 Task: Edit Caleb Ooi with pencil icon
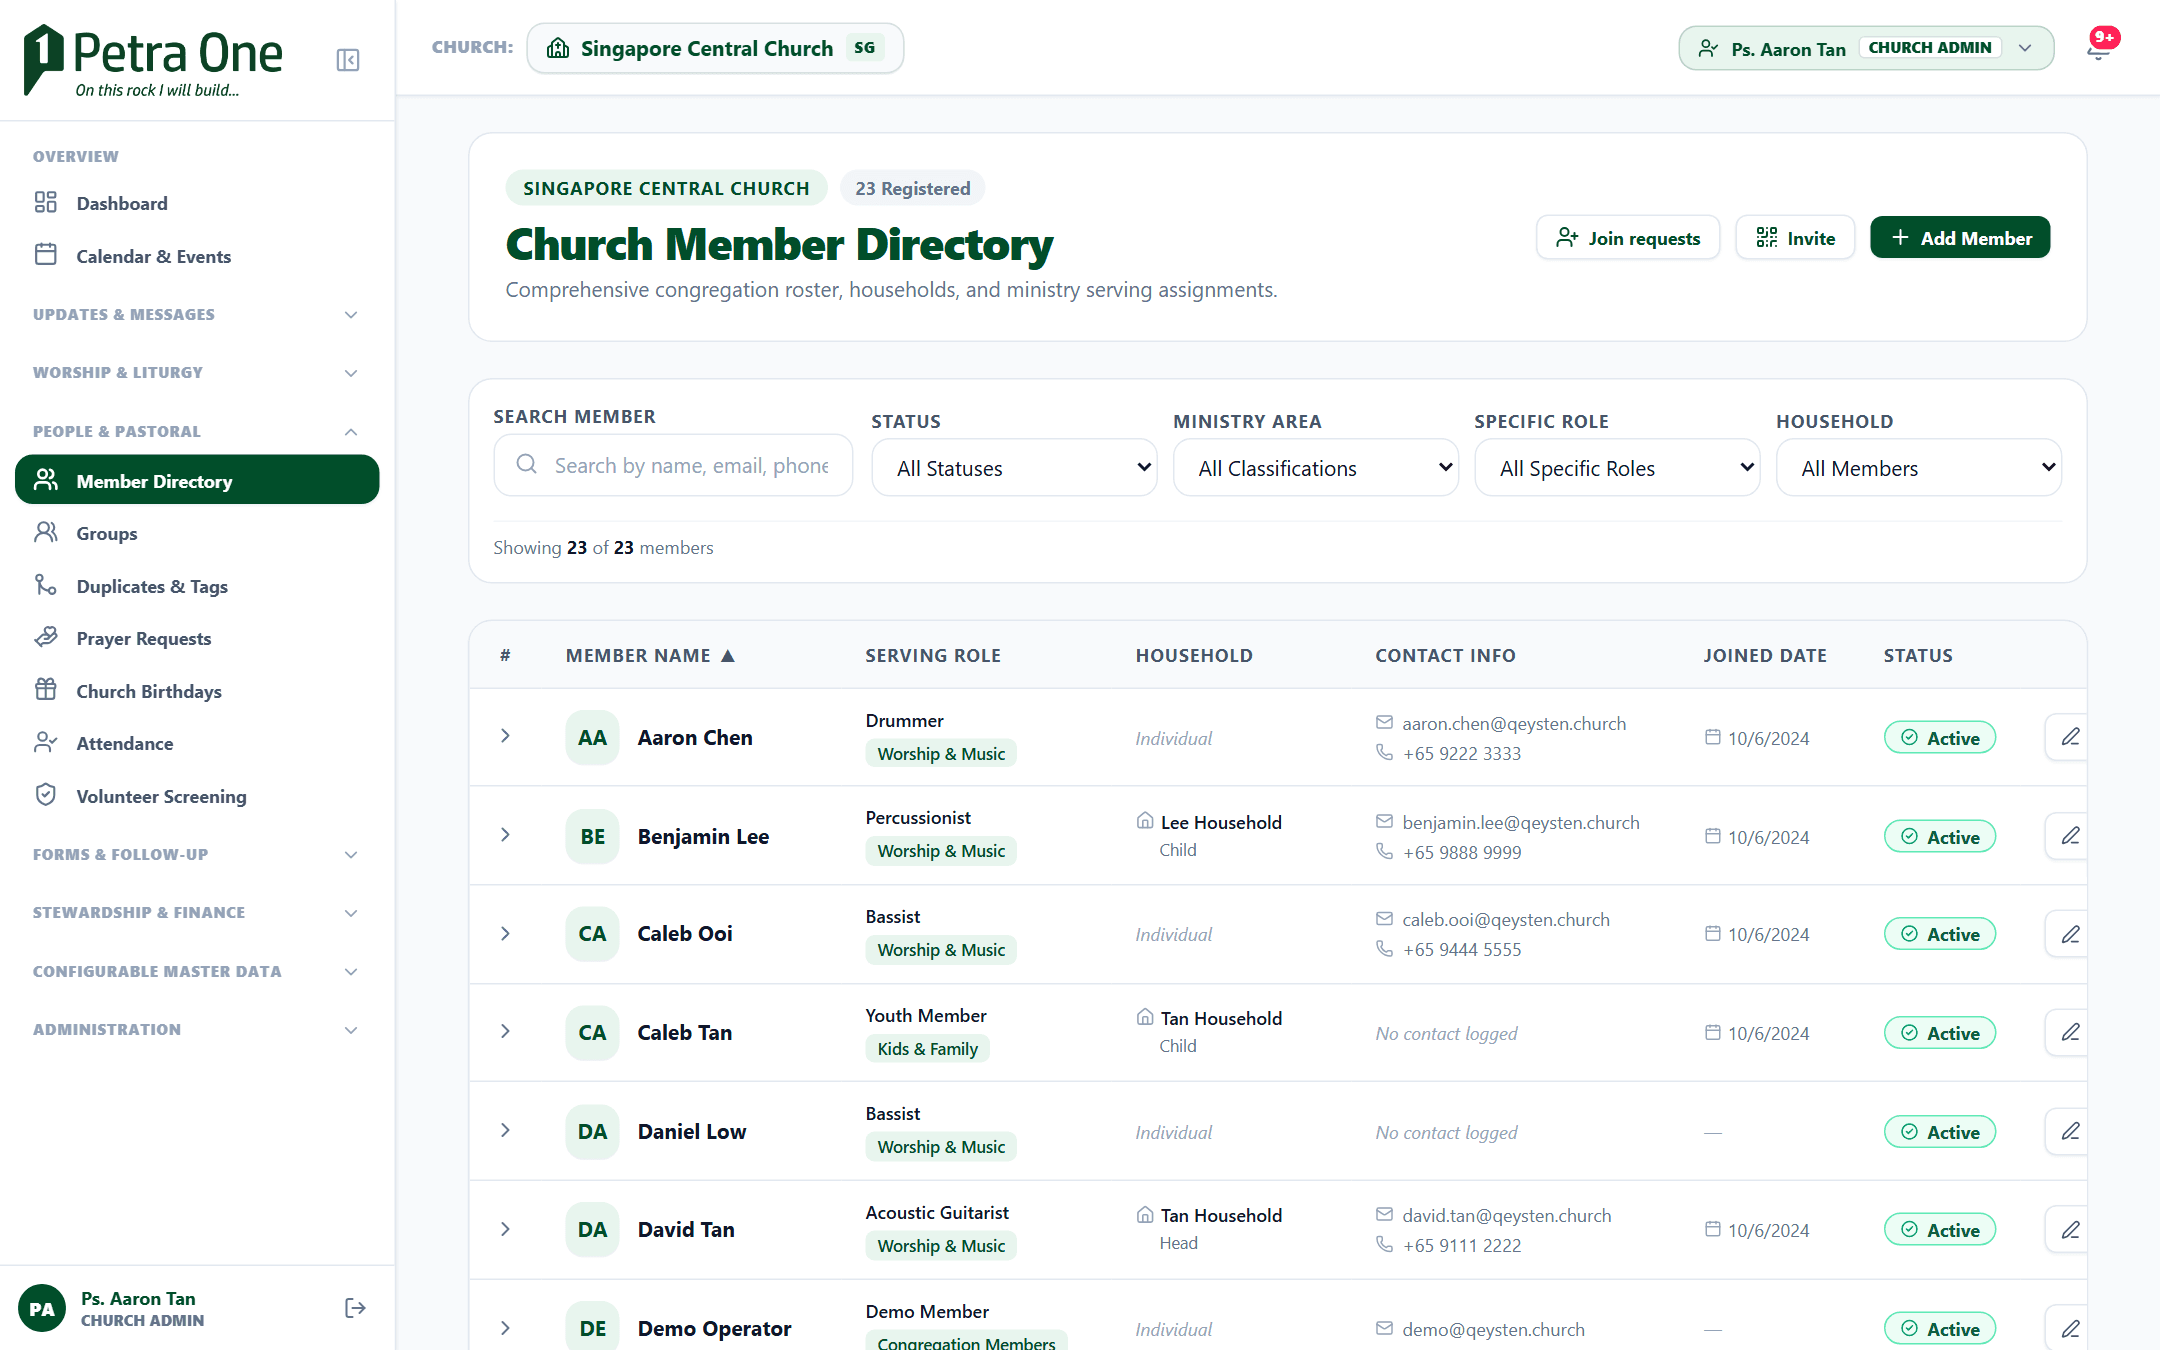tap(2069, 934)
